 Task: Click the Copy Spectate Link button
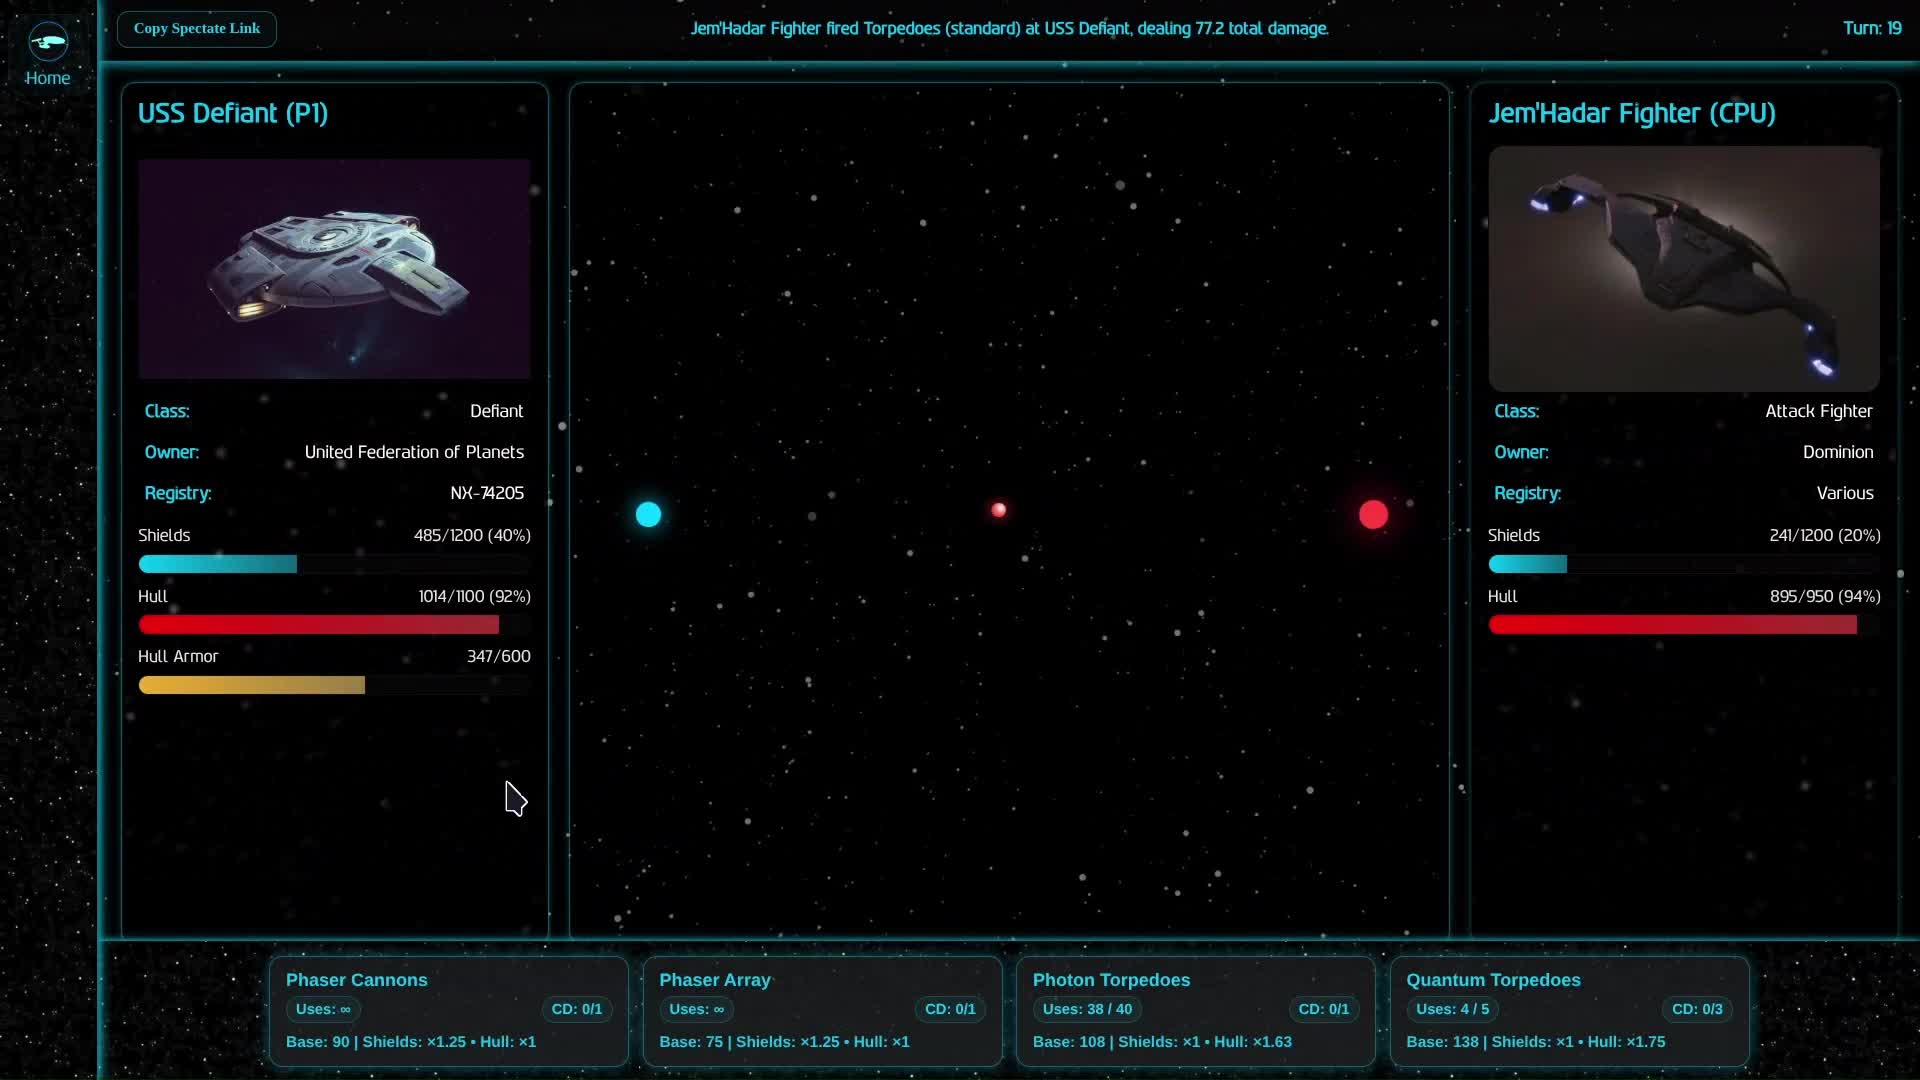(x=197, y=29)
